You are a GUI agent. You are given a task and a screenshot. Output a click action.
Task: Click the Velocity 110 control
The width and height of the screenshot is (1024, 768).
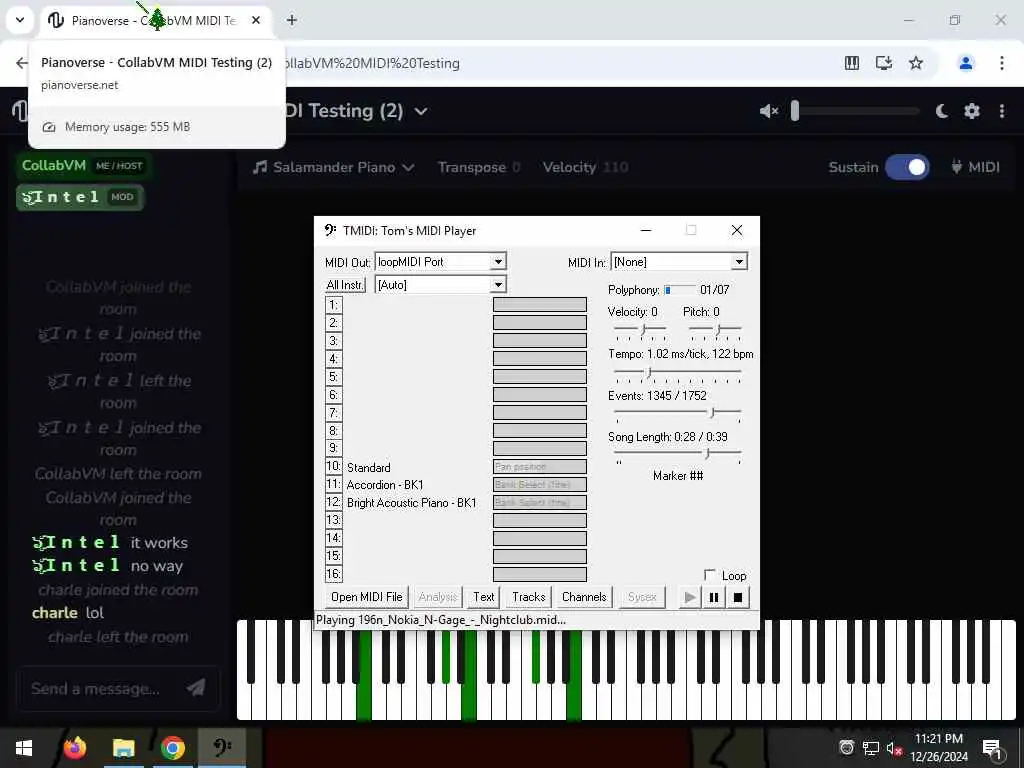tap(585, 167)
